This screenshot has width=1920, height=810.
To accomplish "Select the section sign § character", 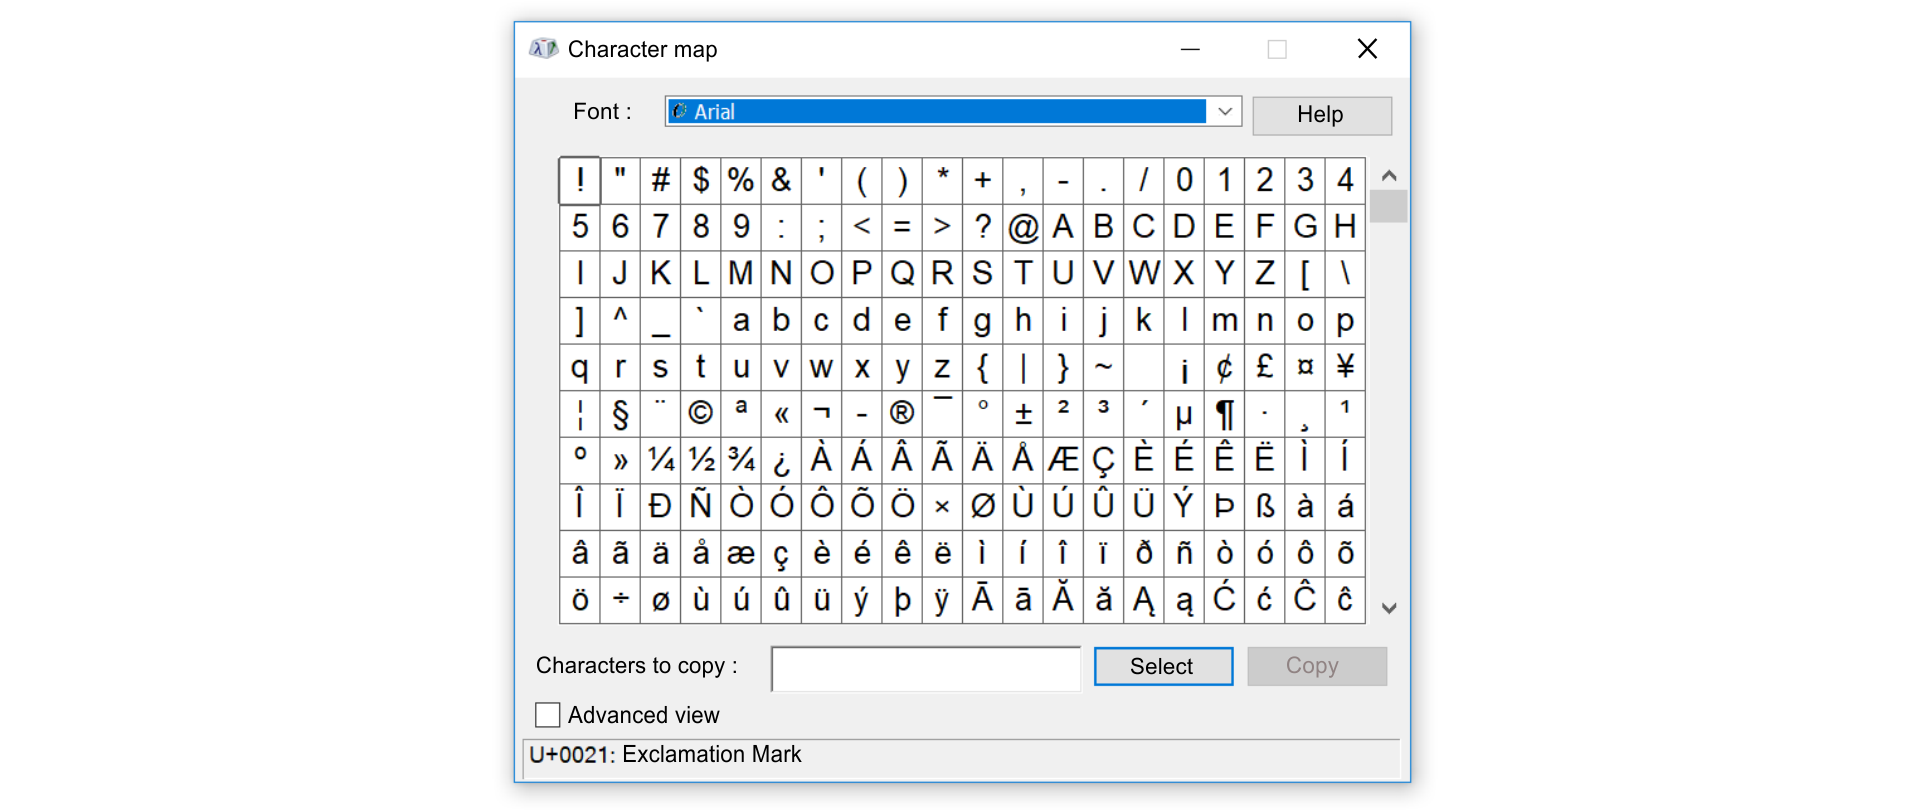I will 620,413.
